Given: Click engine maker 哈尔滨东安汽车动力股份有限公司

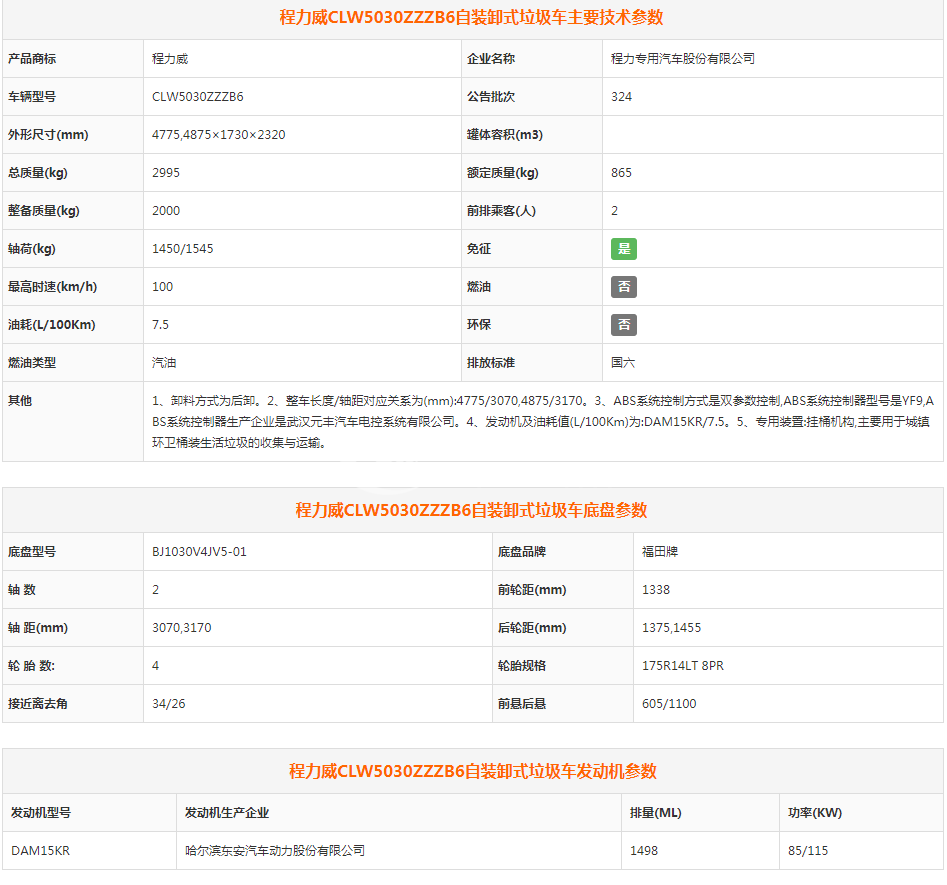Looking at the screenshot, I should [275, 851].
